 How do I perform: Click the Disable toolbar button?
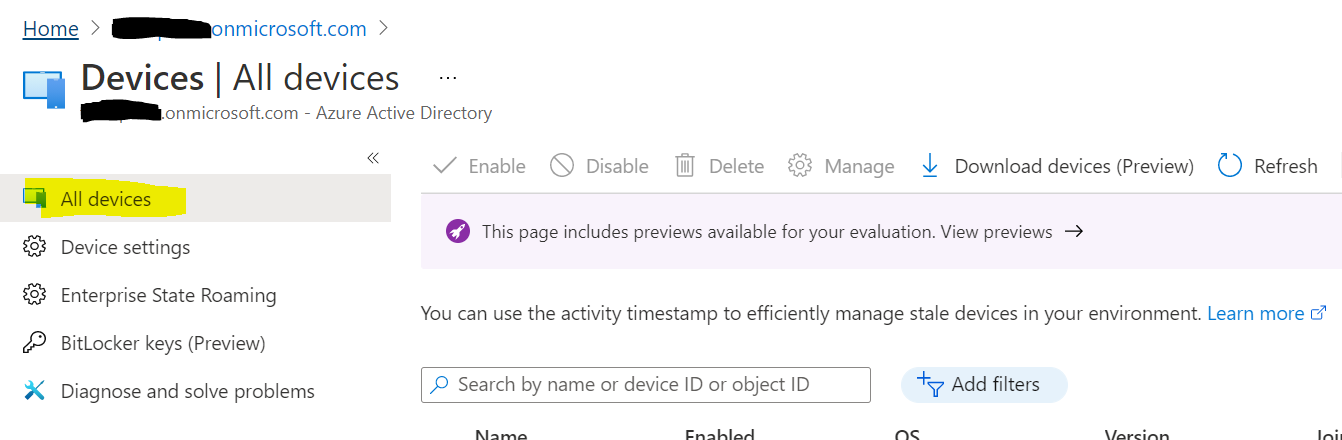(x=599, y=166)
